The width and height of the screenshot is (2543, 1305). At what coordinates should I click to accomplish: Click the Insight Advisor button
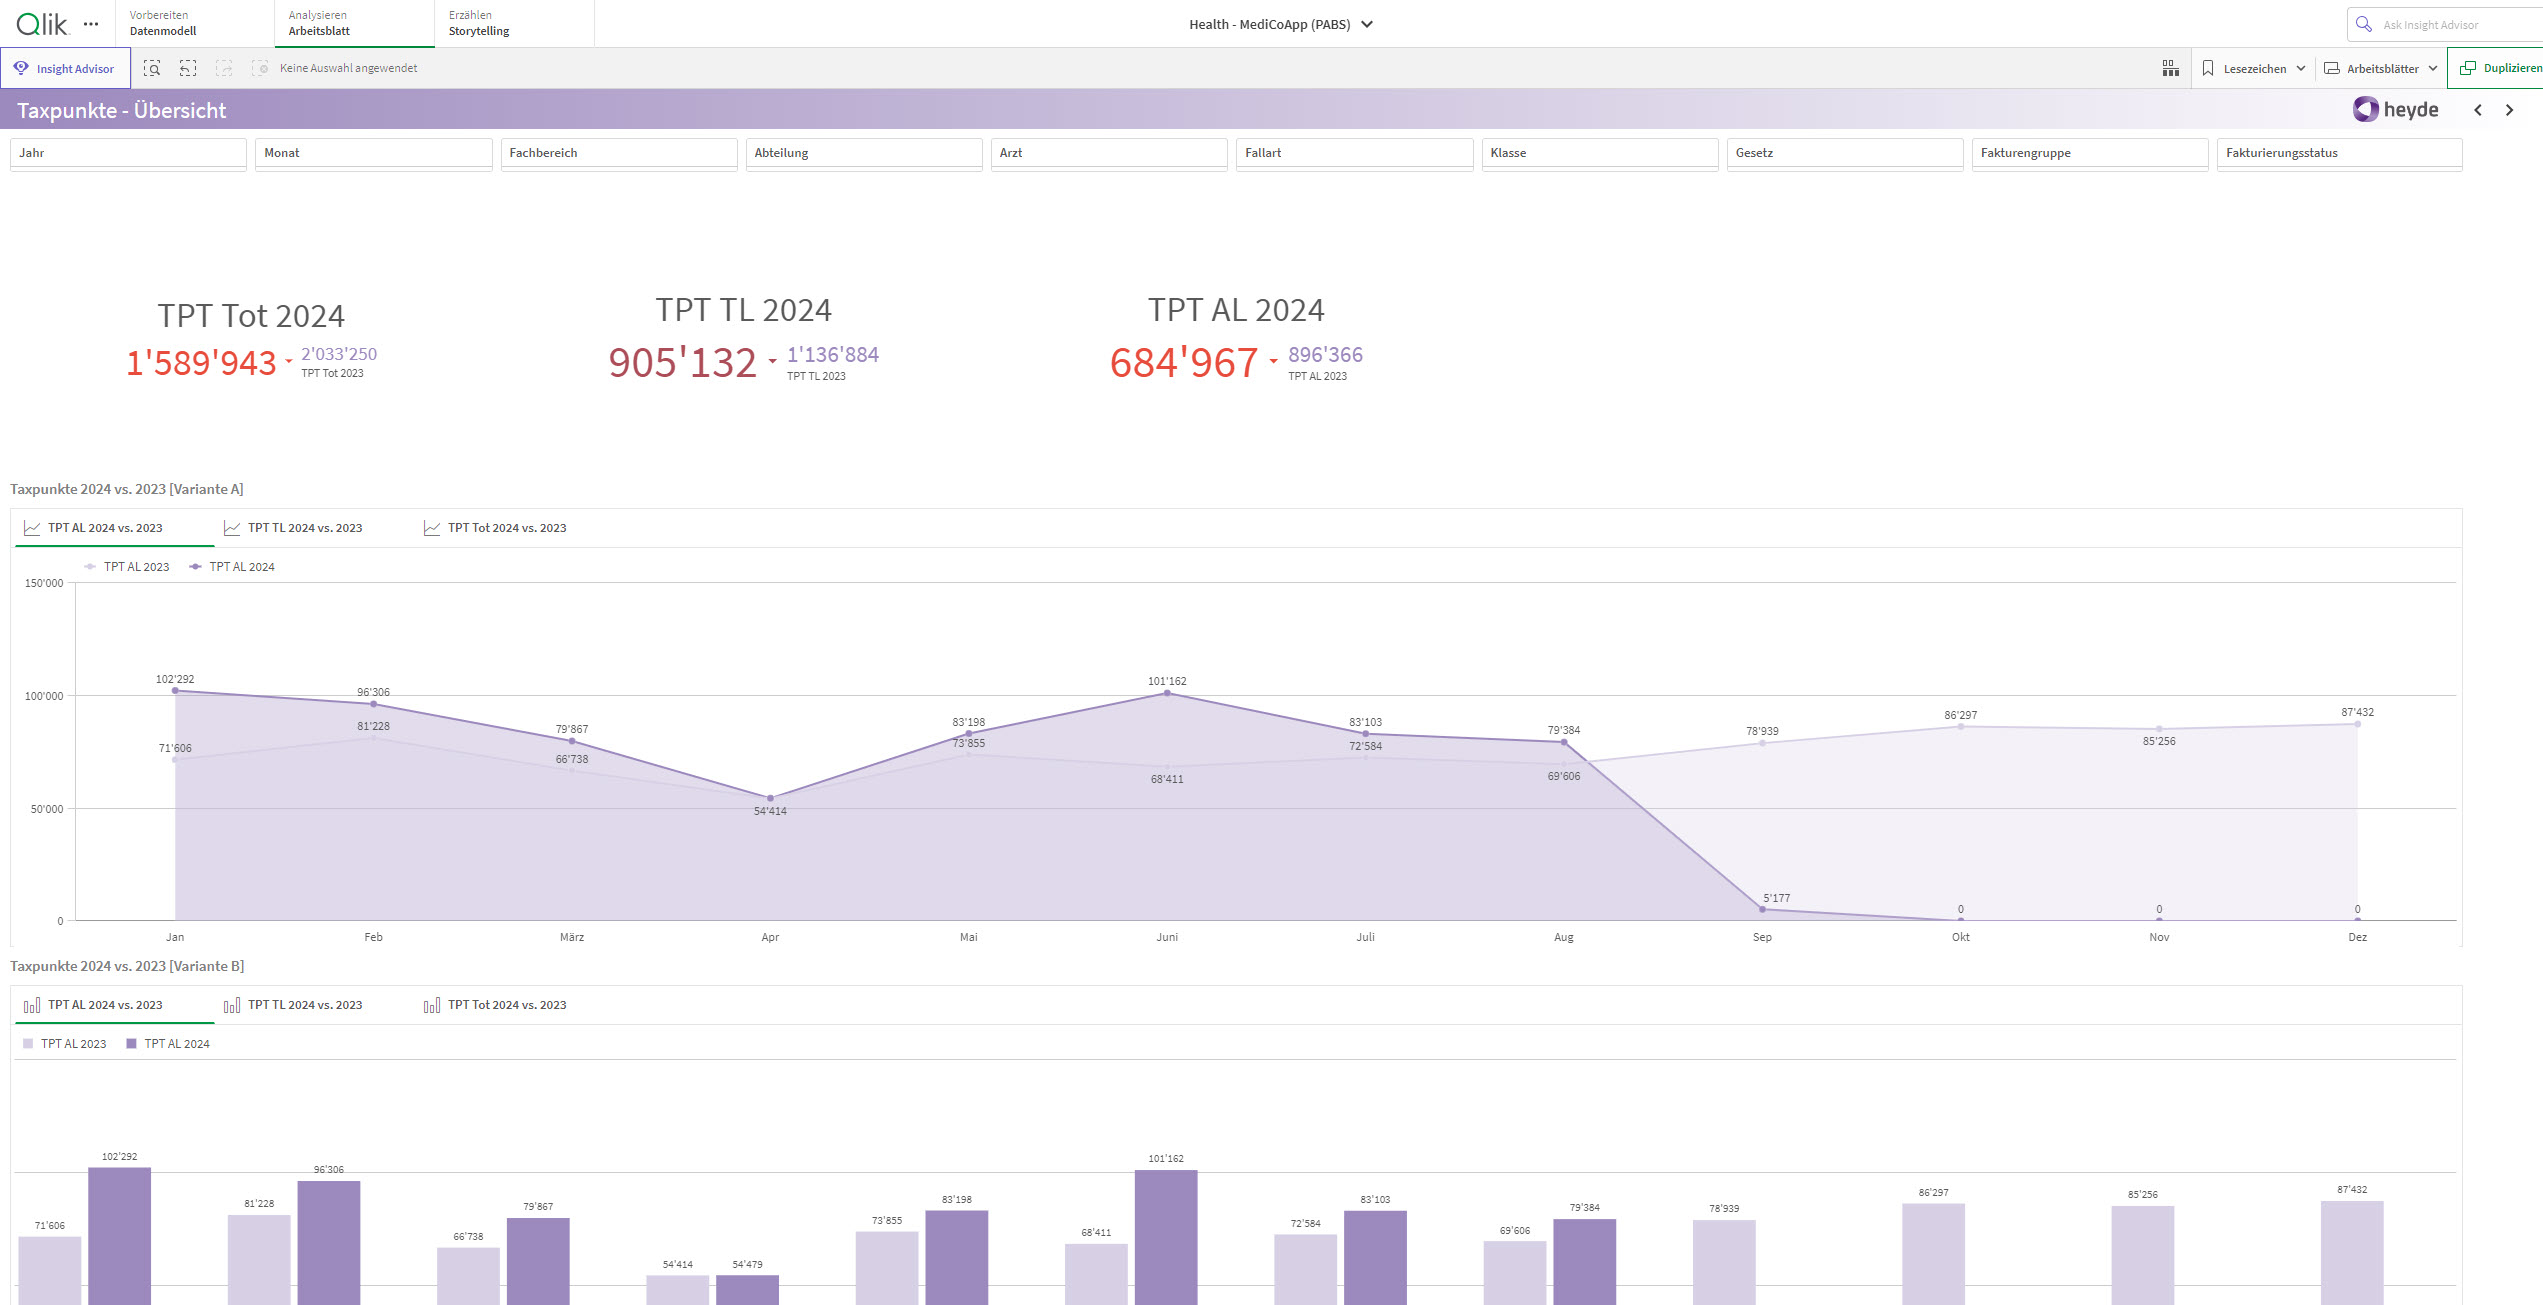point(65,68)
